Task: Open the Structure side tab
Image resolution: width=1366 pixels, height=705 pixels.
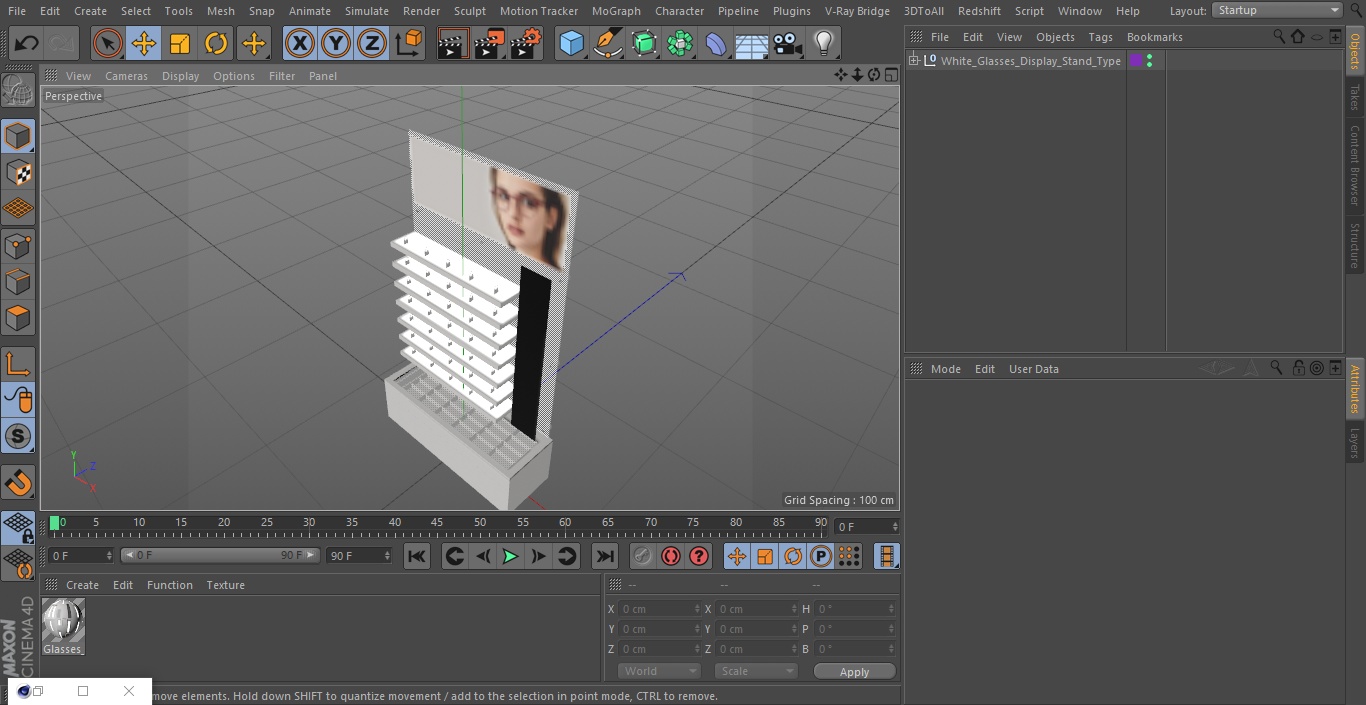Action: [x=1355, y=245]
